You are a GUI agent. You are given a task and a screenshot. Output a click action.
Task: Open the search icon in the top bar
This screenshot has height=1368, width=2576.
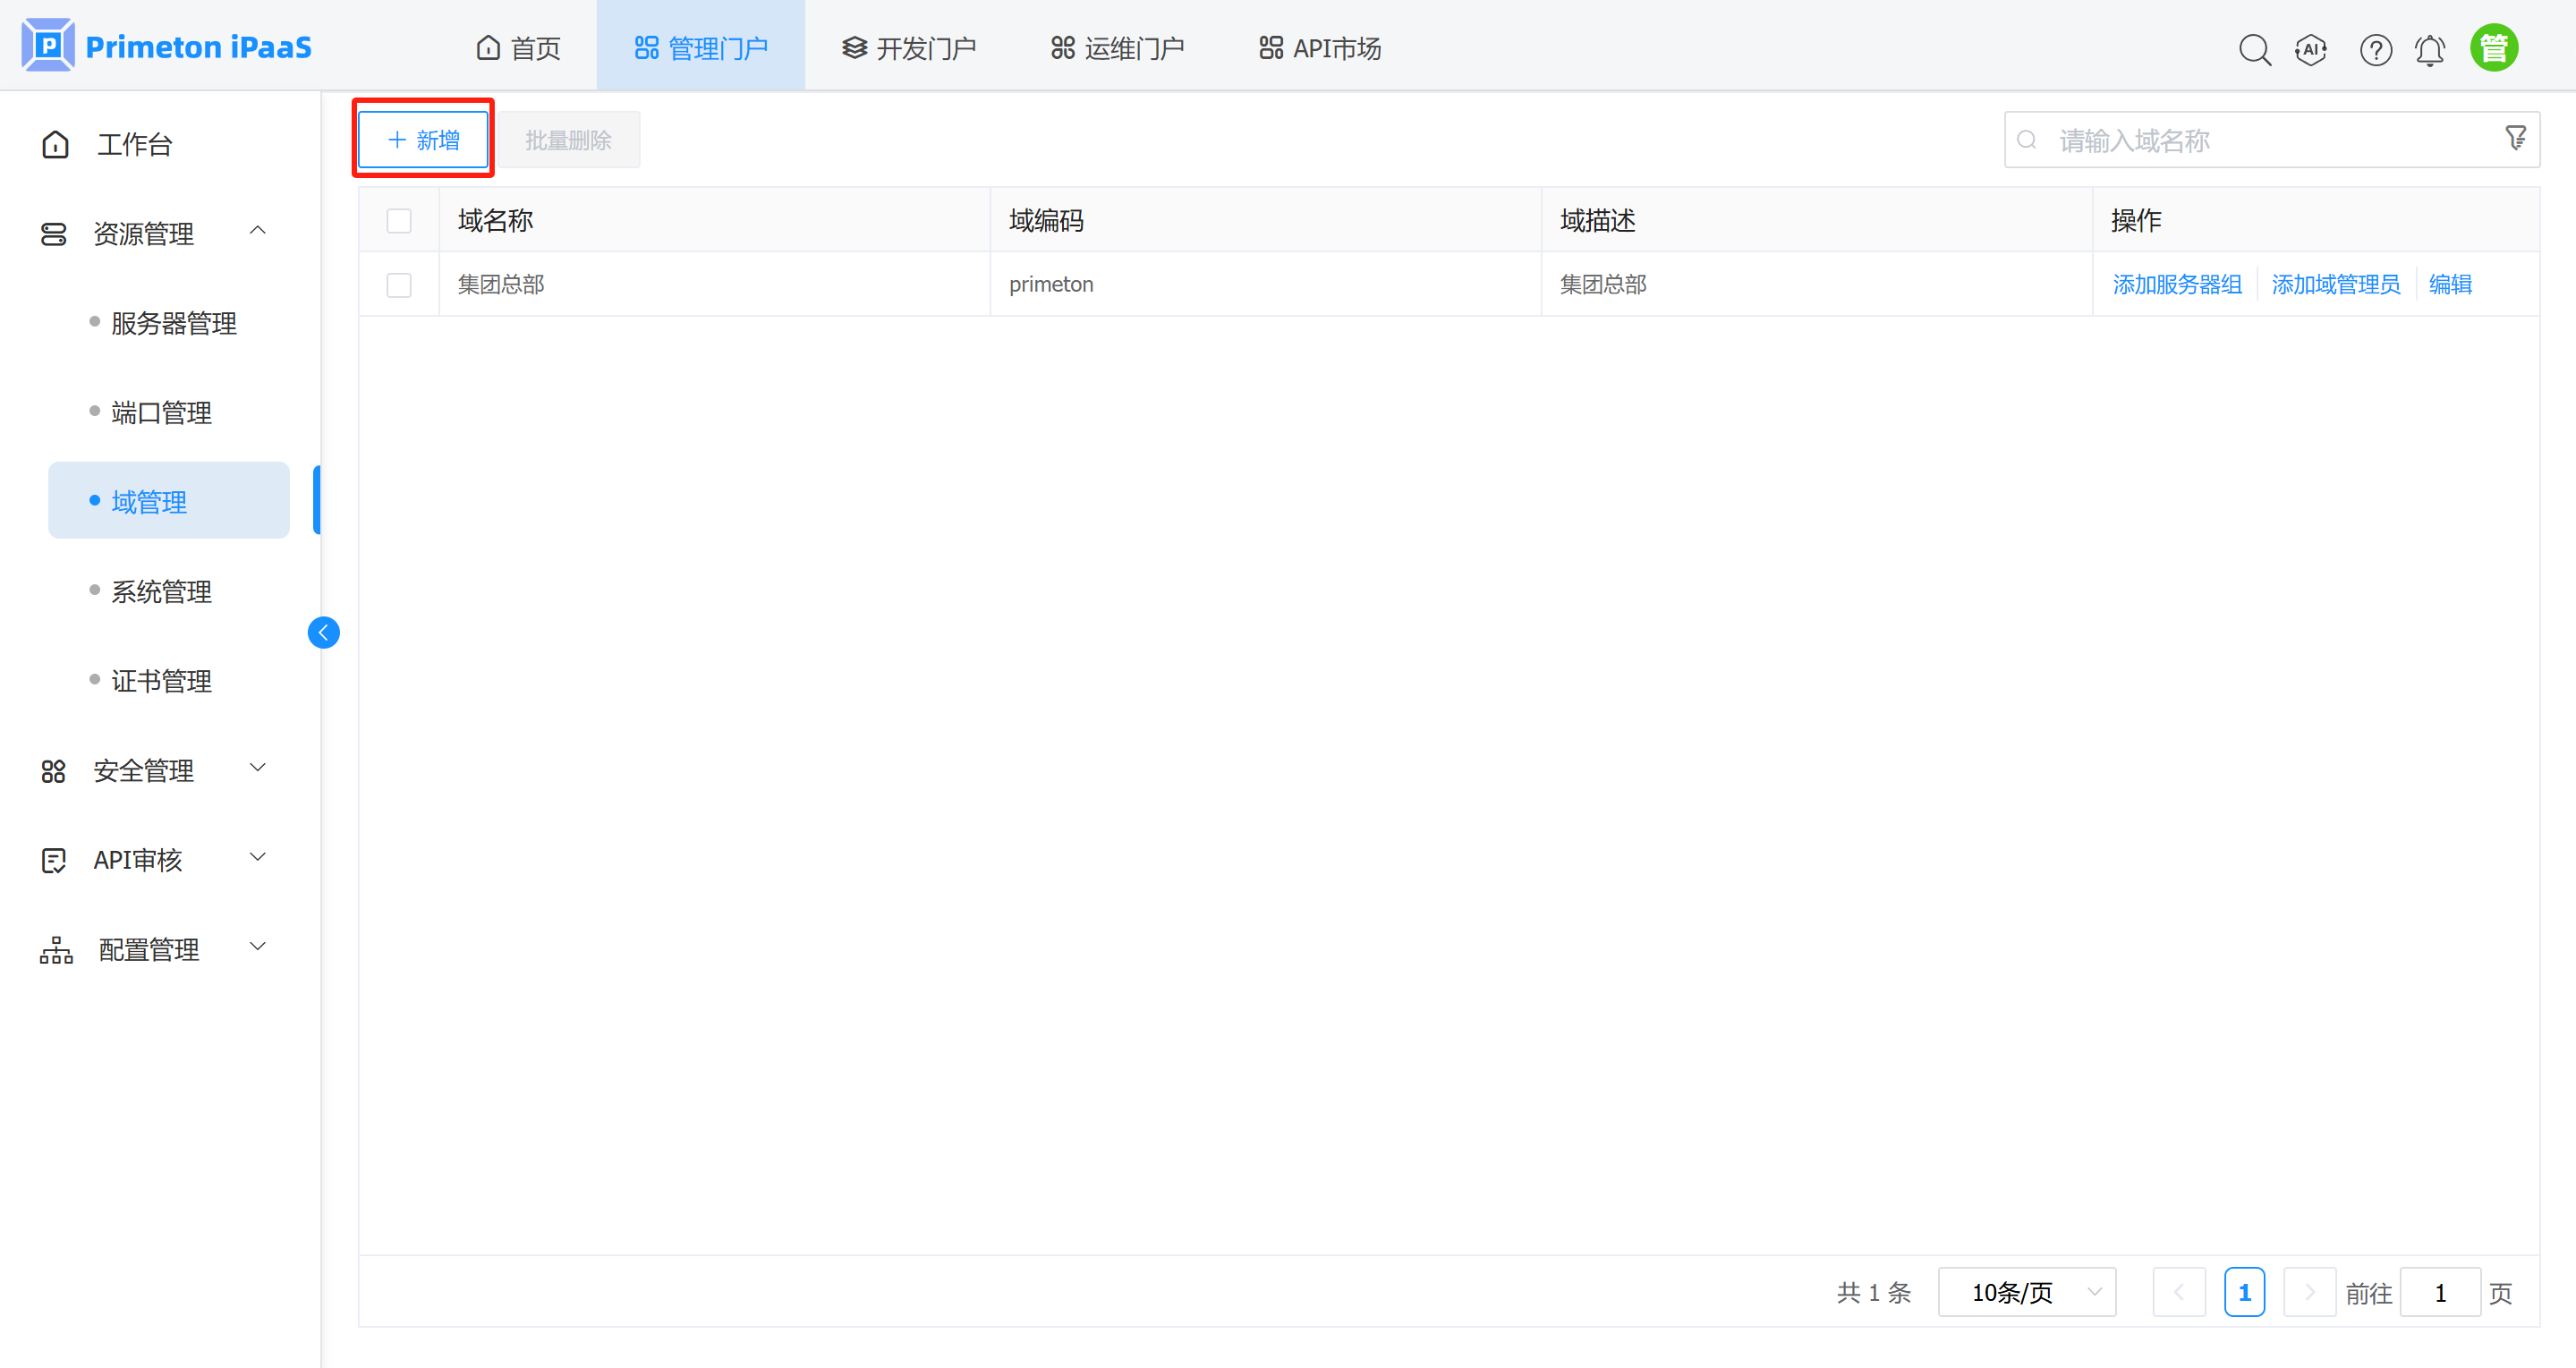point(2255,49)
